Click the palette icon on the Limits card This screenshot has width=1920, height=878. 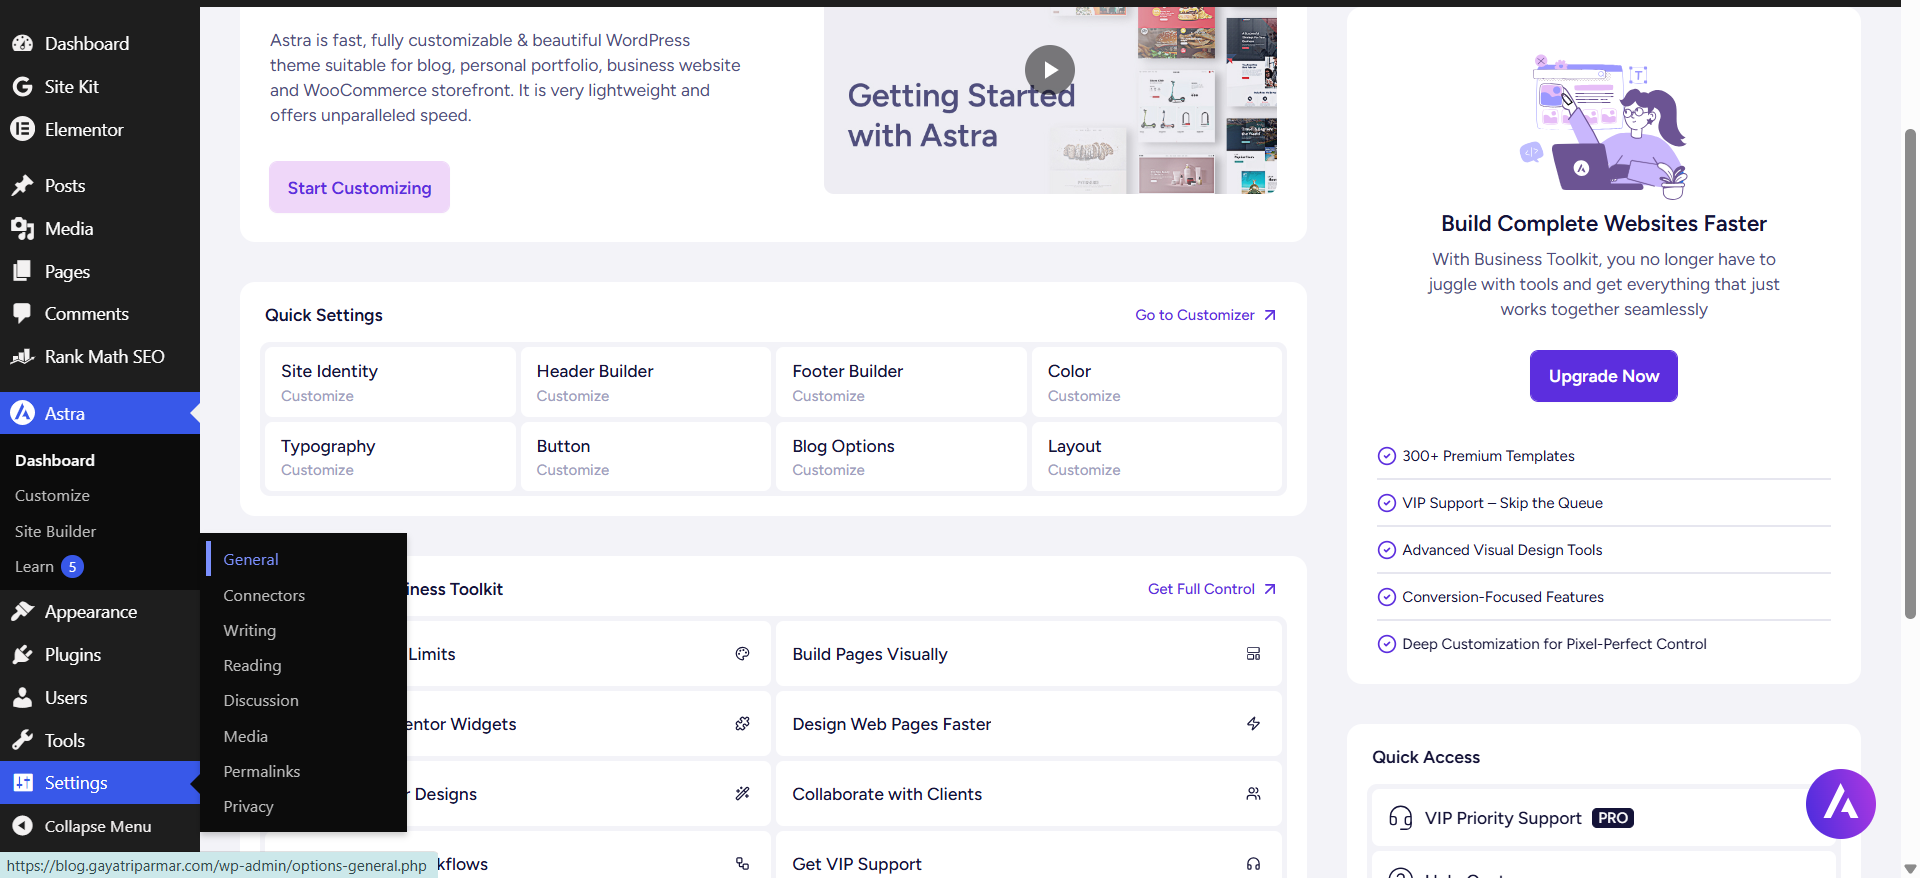[x=742, y=654]
